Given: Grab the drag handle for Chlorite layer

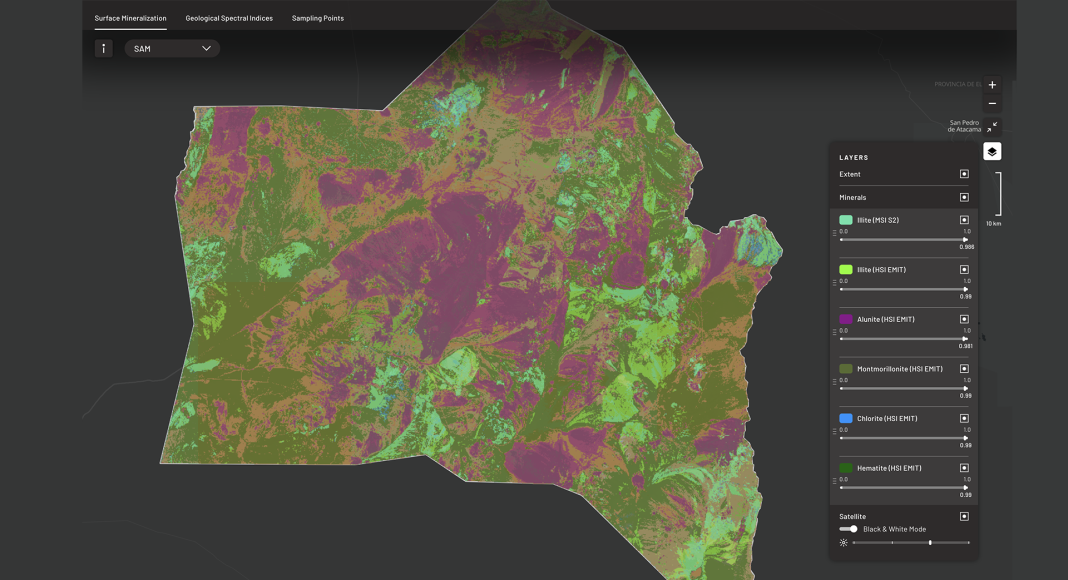Looking at the screenshot, I should click(834, 432).
